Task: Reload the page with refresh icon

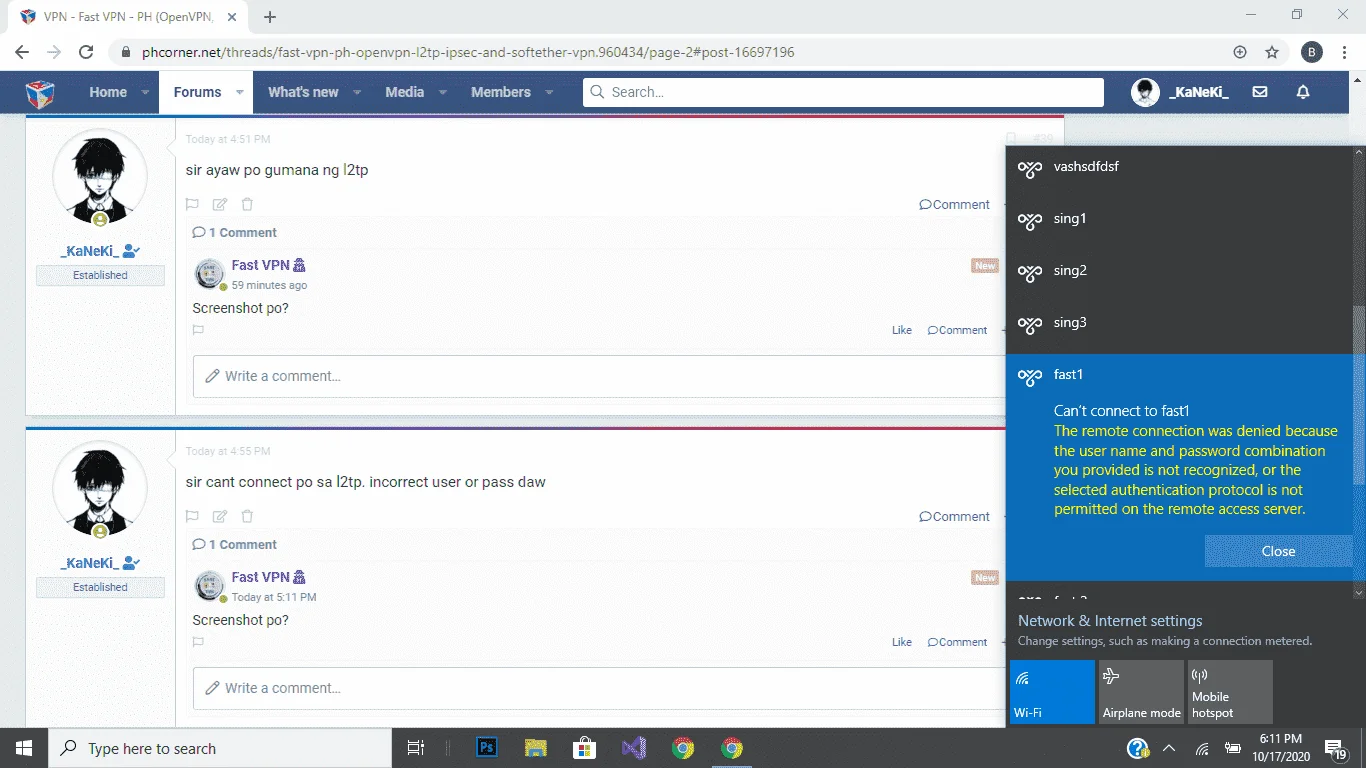Action: pyautogui.click(x=86, y=52)
